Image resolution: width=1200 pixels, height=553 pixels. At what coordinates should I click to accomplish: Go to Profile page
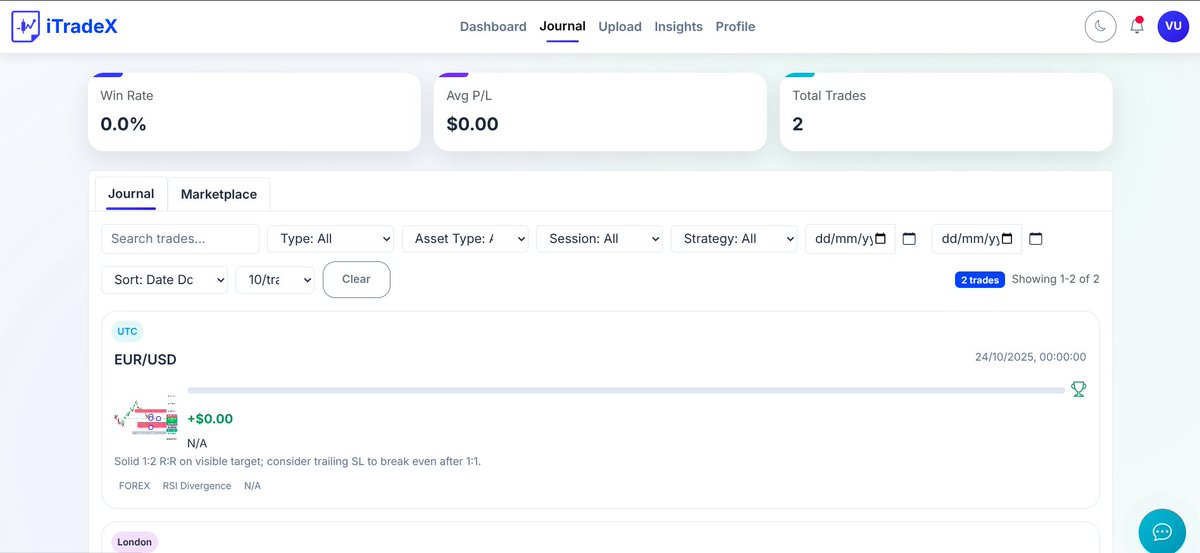click(x=735, y=27)
